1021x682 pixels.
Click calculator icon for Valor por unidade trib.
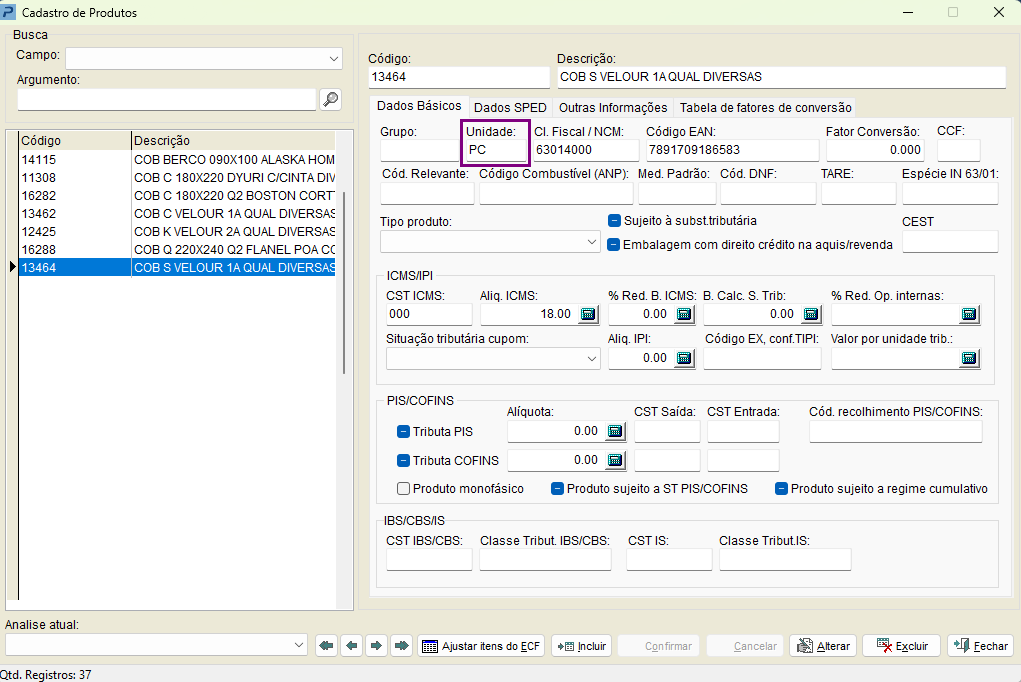point(969,358)
